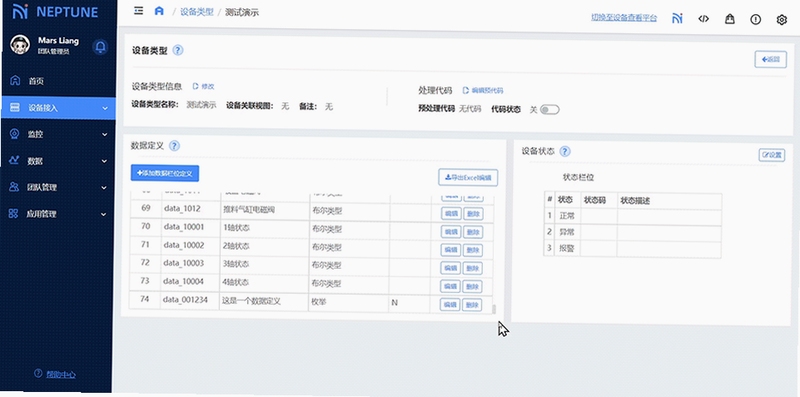This screenshot has width=800, height=397.
Task: Click 删除 for row data_10002
Action: tap(472, 250)
